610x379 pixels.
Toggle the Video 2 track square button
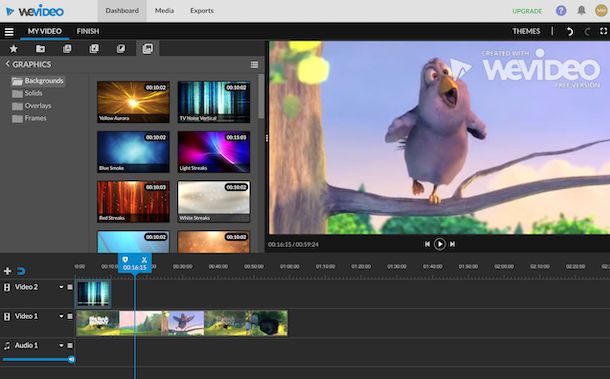[x=70, y=287]
